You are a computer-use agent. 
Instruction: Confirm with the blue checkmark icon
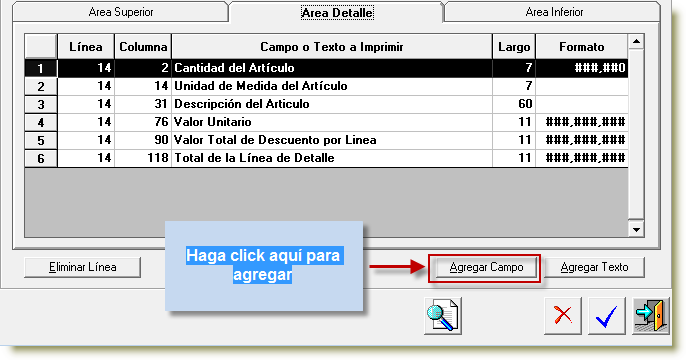point(607,316)
